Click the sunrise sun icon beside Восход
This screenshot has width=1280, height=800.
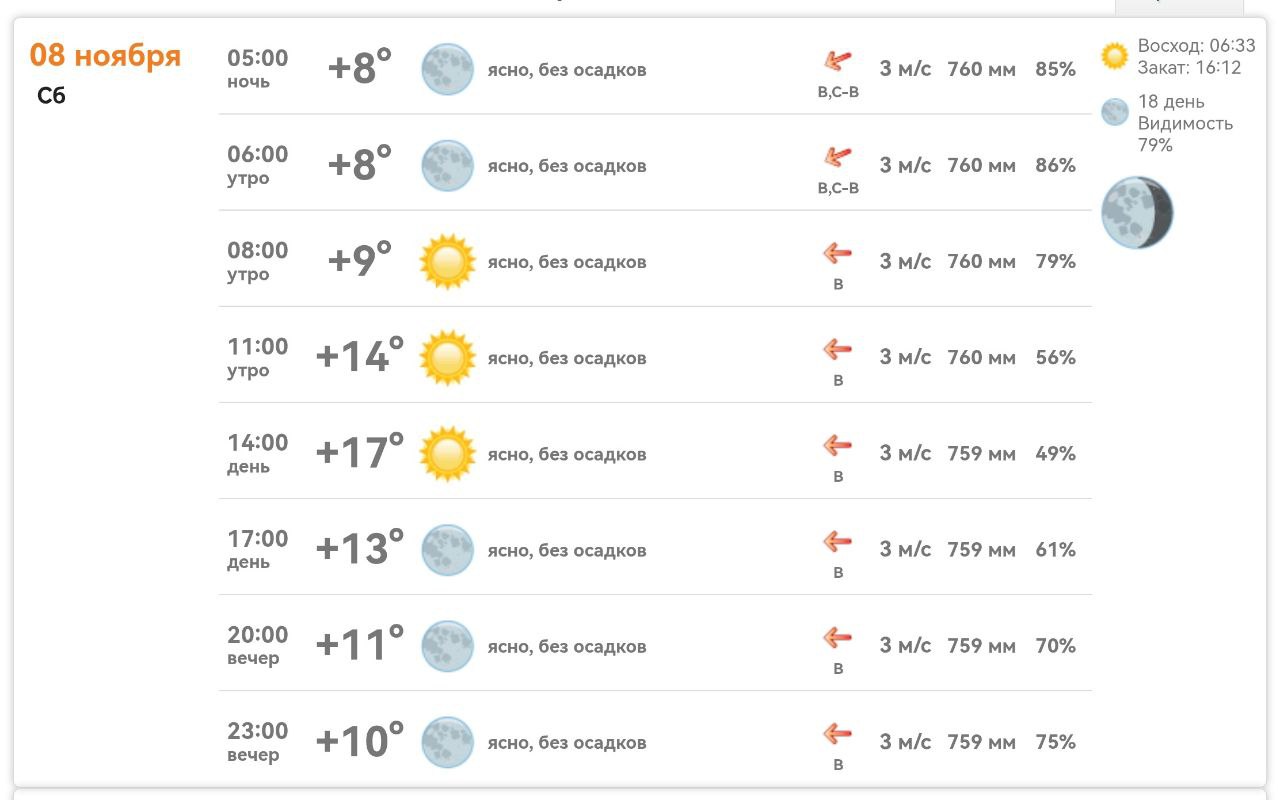pyautogui.click(x=1114, y=56)
